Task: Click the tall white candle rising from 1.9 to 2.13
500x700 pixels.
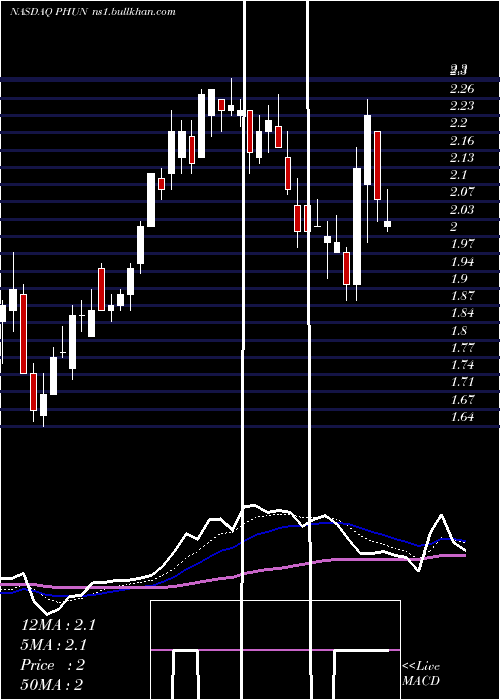Action: [357, 226]
